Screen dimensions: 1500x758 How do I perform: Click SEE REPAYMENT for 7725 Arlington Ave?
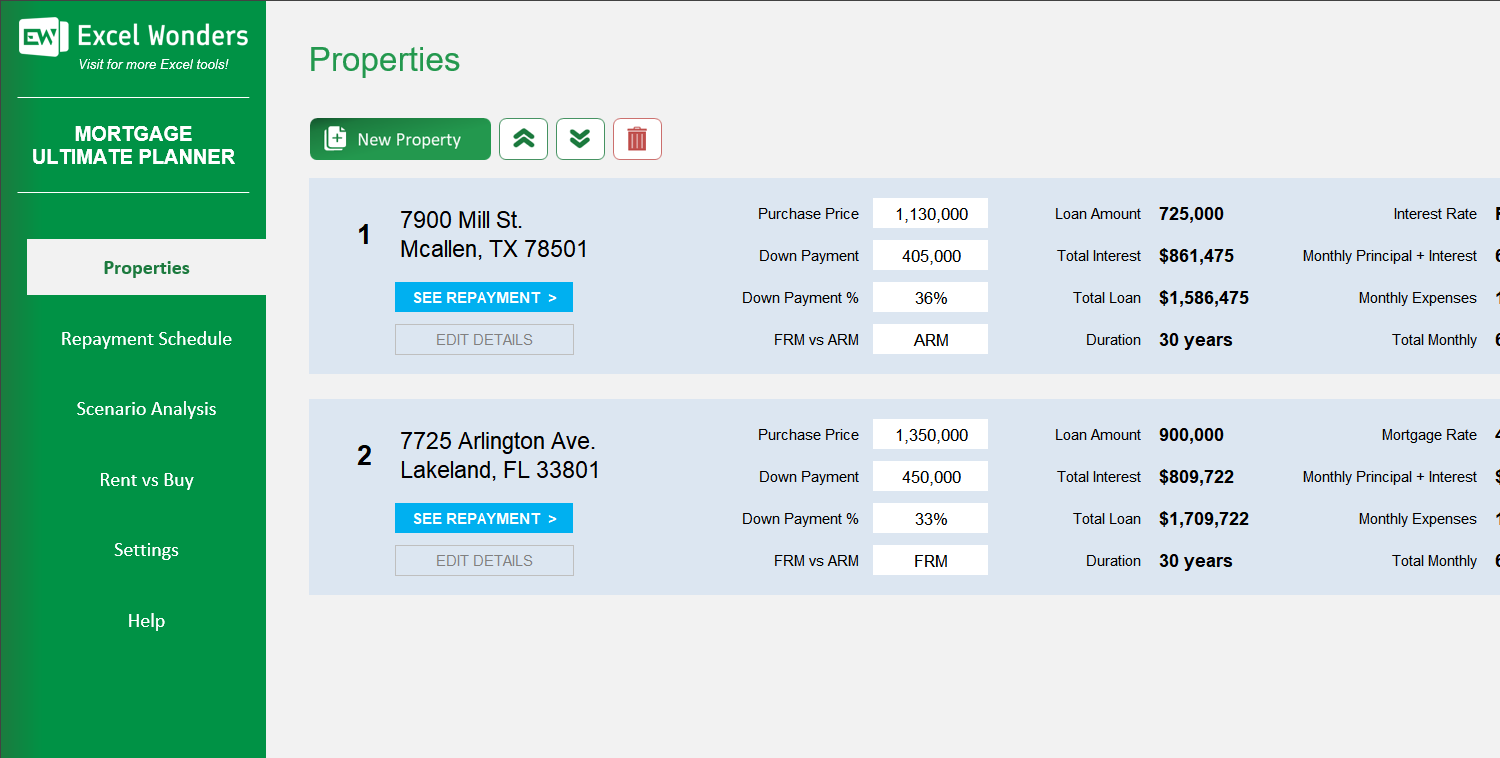tap(484, 518)
